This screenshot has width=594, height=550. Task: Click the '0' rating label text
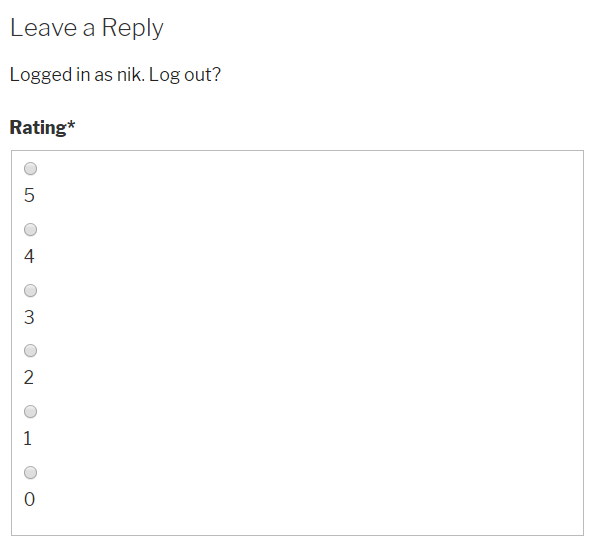click(x=30, y=499)
